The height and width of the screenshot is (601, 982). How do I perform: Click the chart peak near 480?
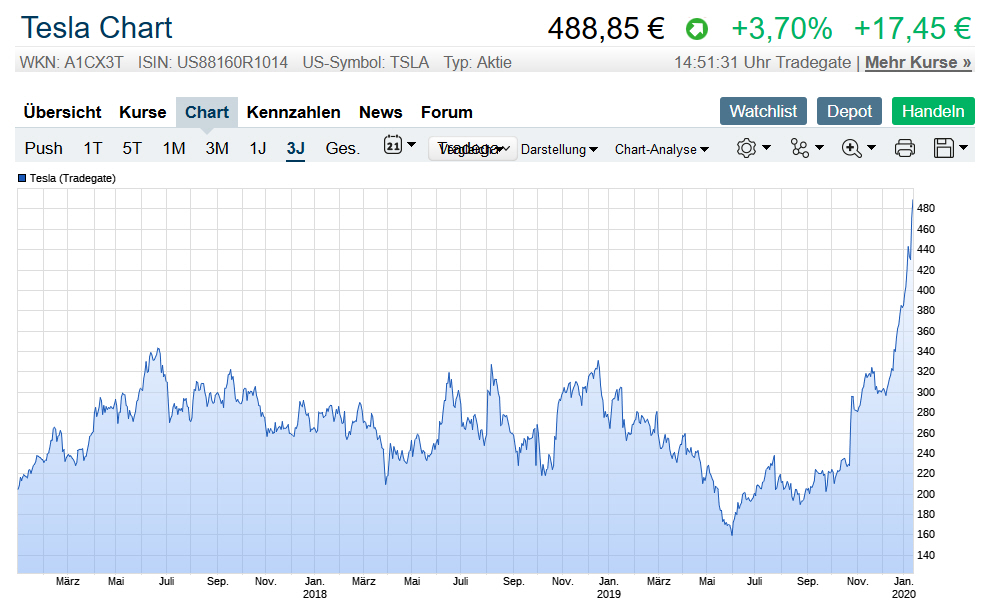point(912,201)
